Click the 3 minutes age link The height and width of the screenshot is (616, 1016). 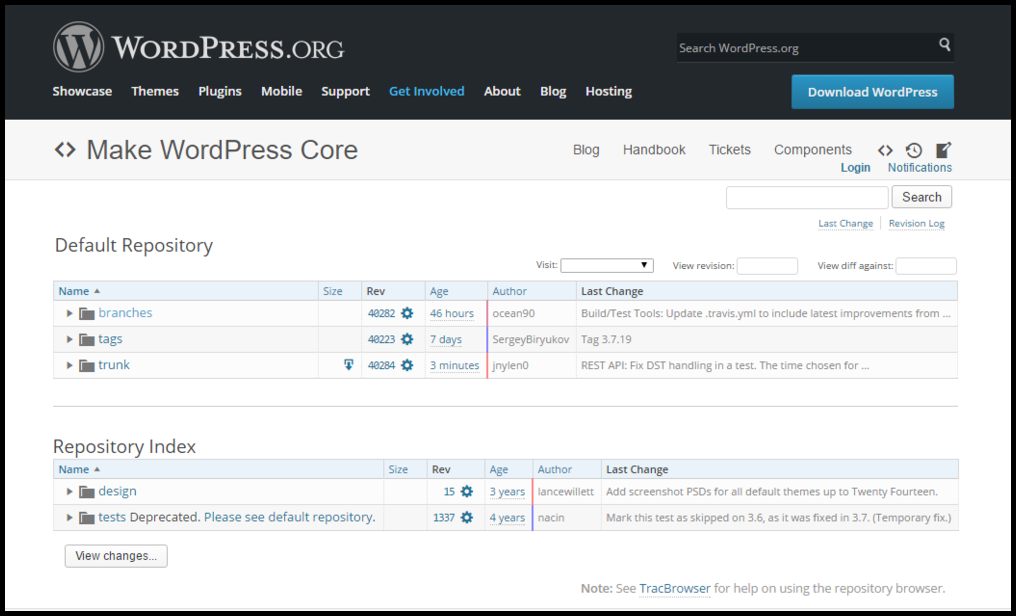(x=454, y=365)
